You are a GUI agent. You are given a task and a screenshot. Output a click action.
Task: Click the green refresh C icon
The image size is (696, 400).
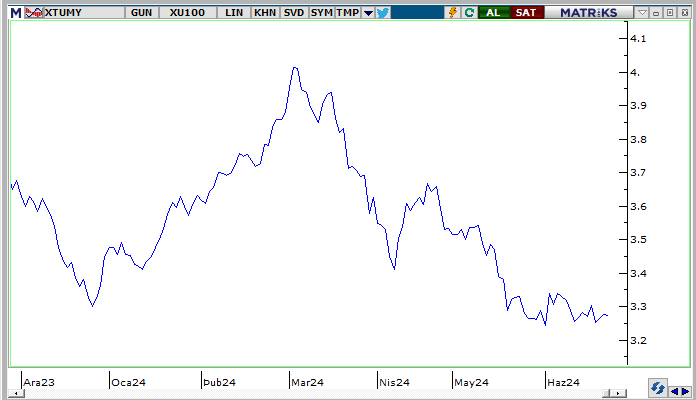[x=469, y=12]
